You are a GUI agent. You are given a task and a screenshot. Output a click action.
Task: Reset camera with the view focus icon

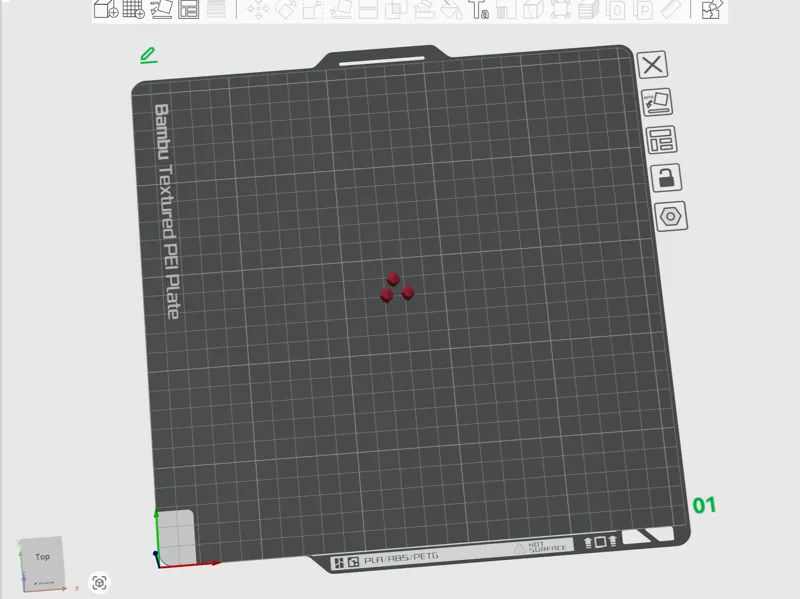pos(99,582)
